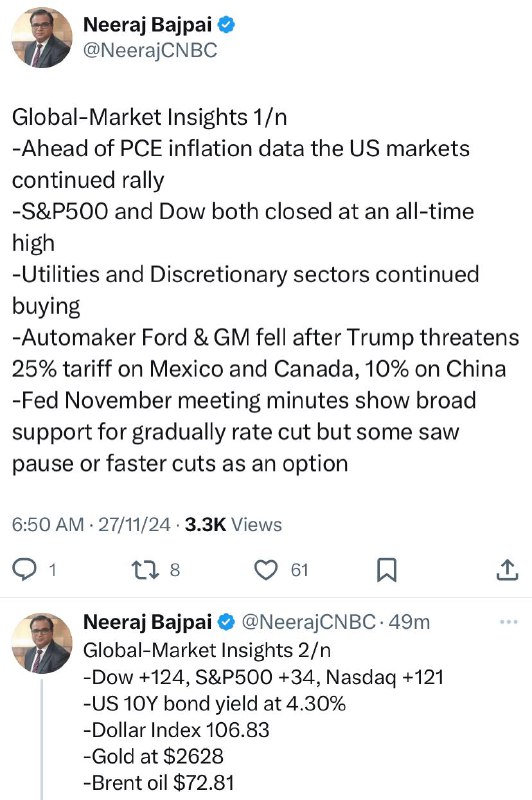Open the Global-Market Insights 2/n tweet text

263,716
